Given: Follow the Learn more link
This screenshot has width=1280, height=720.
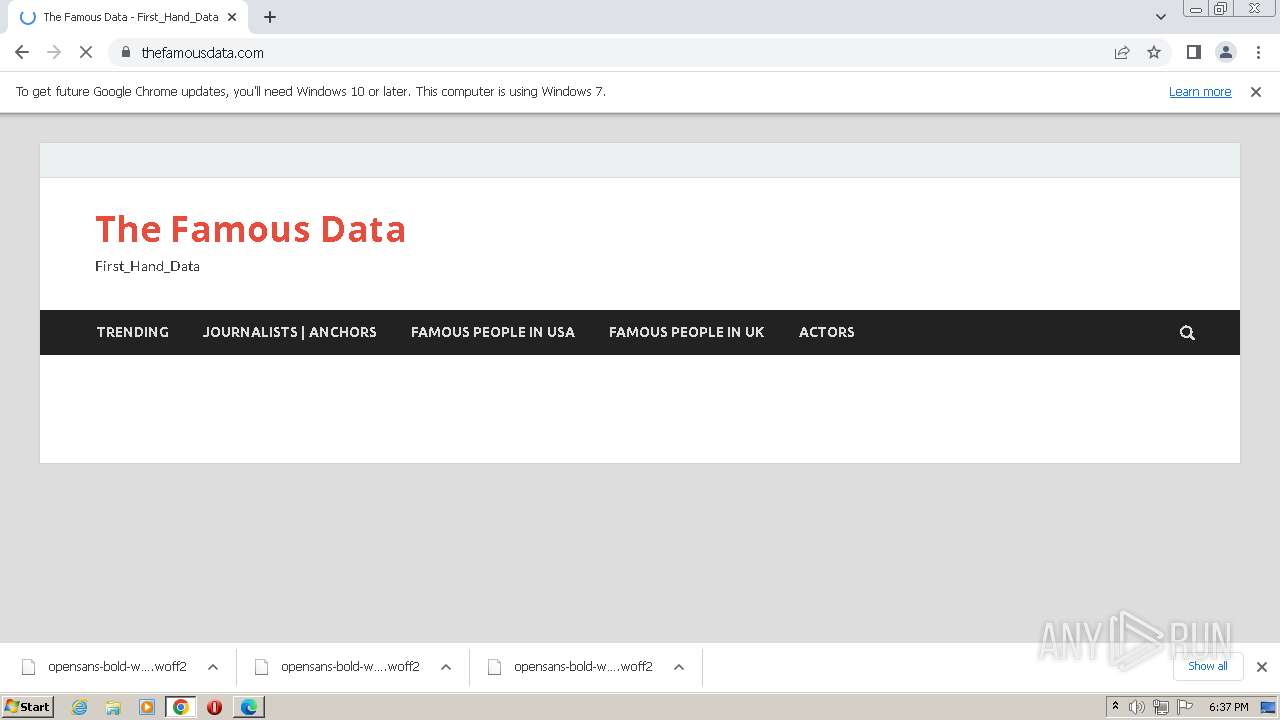Looking at the screenshot, I should (1200, 92).
